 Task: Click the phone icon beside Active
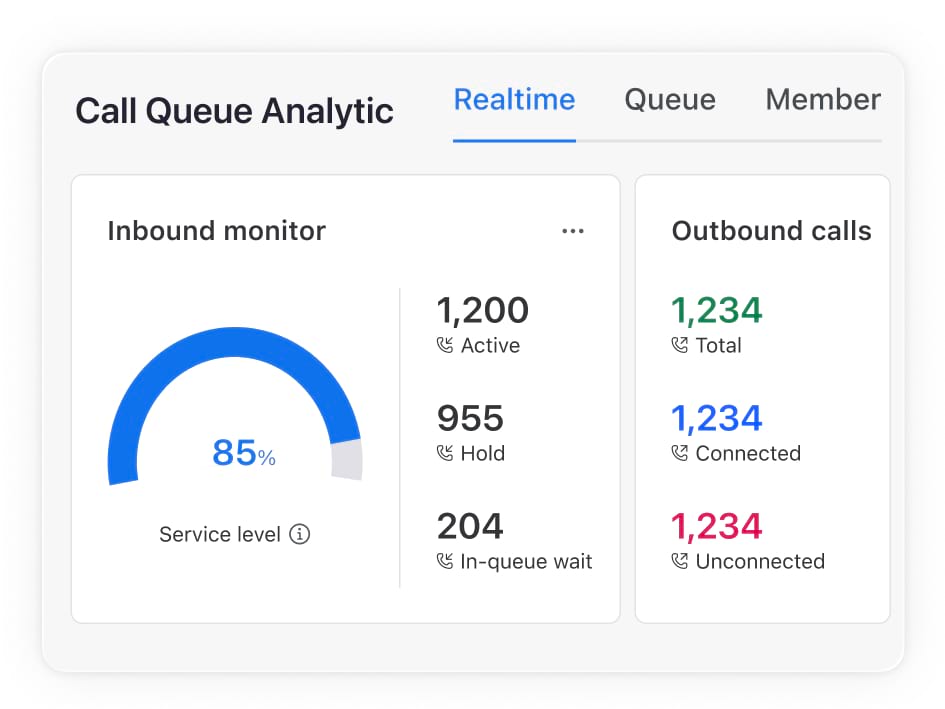(445, 346)
